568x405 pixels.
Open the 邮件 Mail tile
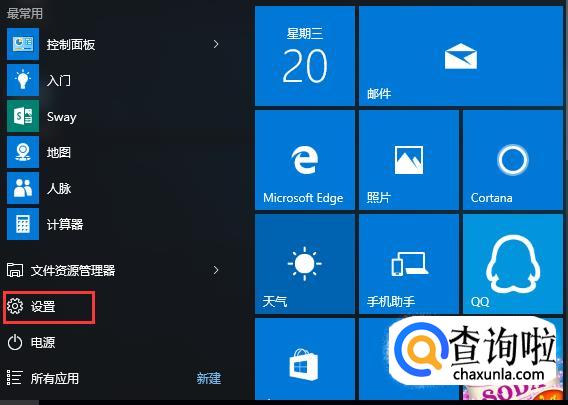point(461,56)
